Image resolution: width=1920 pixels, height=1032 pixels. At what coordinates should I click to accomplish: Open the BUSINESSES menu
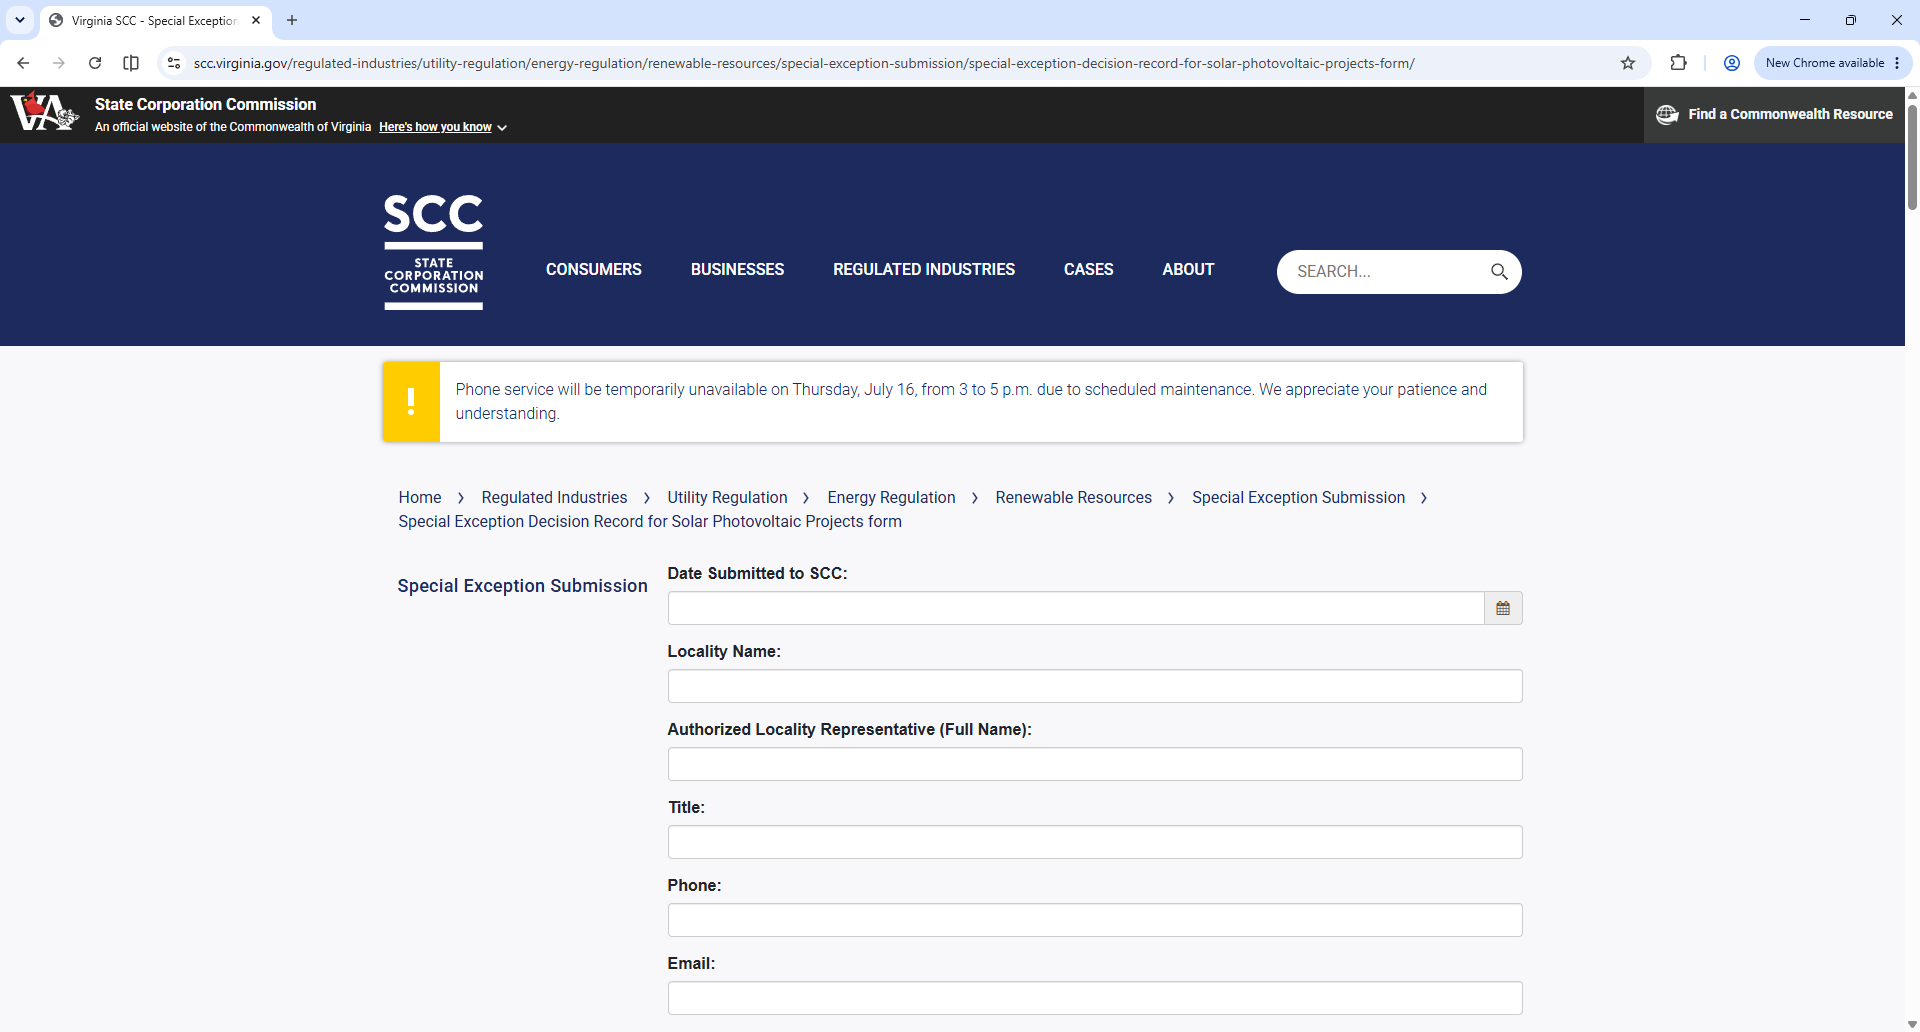[x=738, y=269]
